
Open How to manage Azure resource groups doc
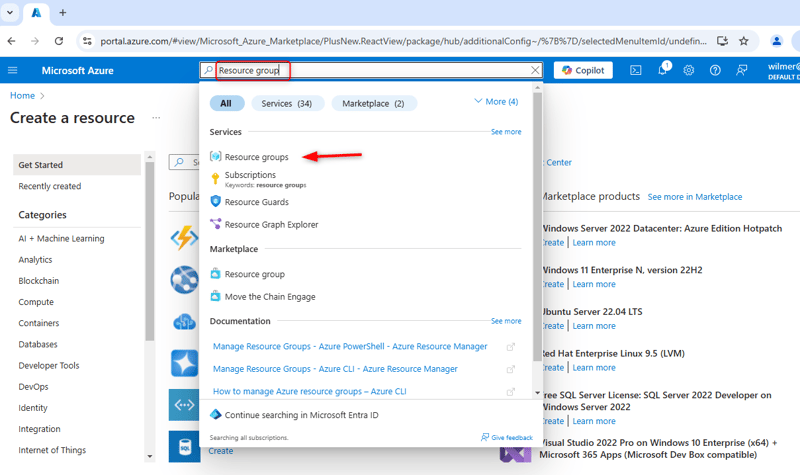point(310,391)
